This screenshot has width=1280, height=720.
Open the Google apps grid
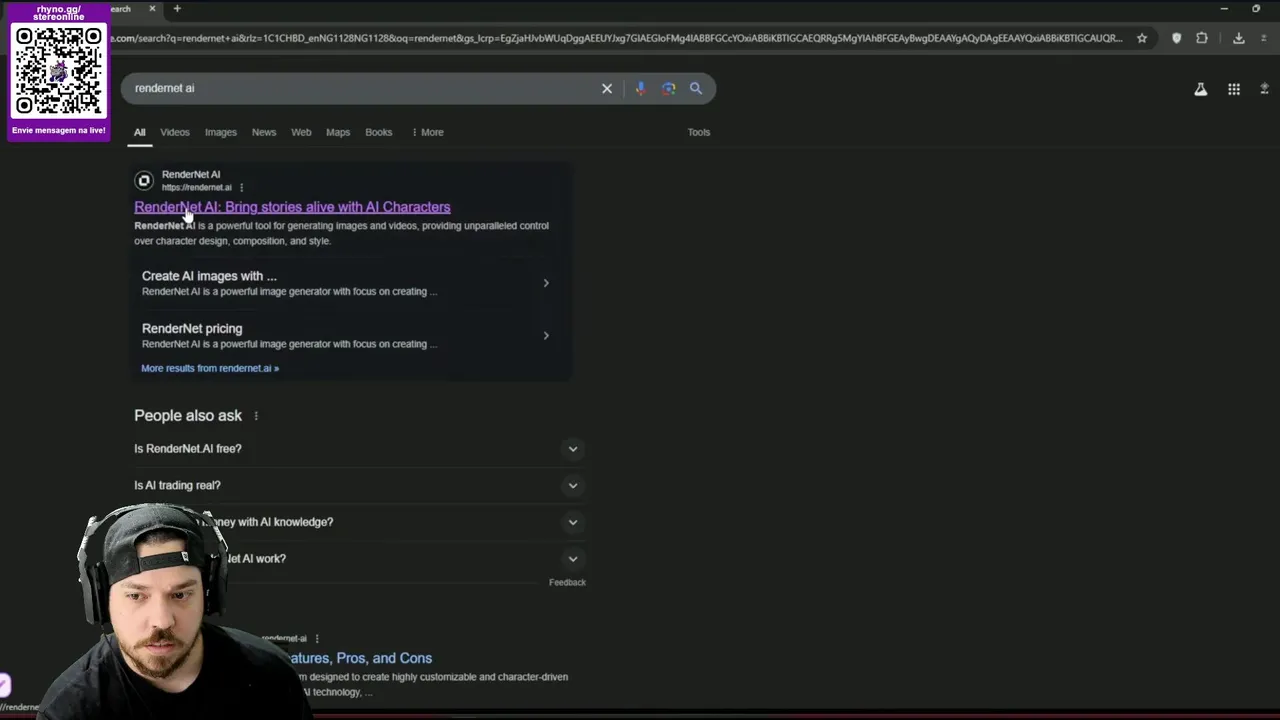[x=1234, y=89]
